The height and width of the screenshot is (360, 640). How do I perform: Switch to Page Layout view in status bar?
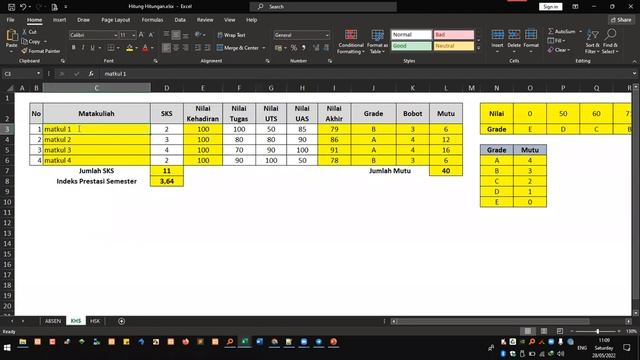click(544, 331)
